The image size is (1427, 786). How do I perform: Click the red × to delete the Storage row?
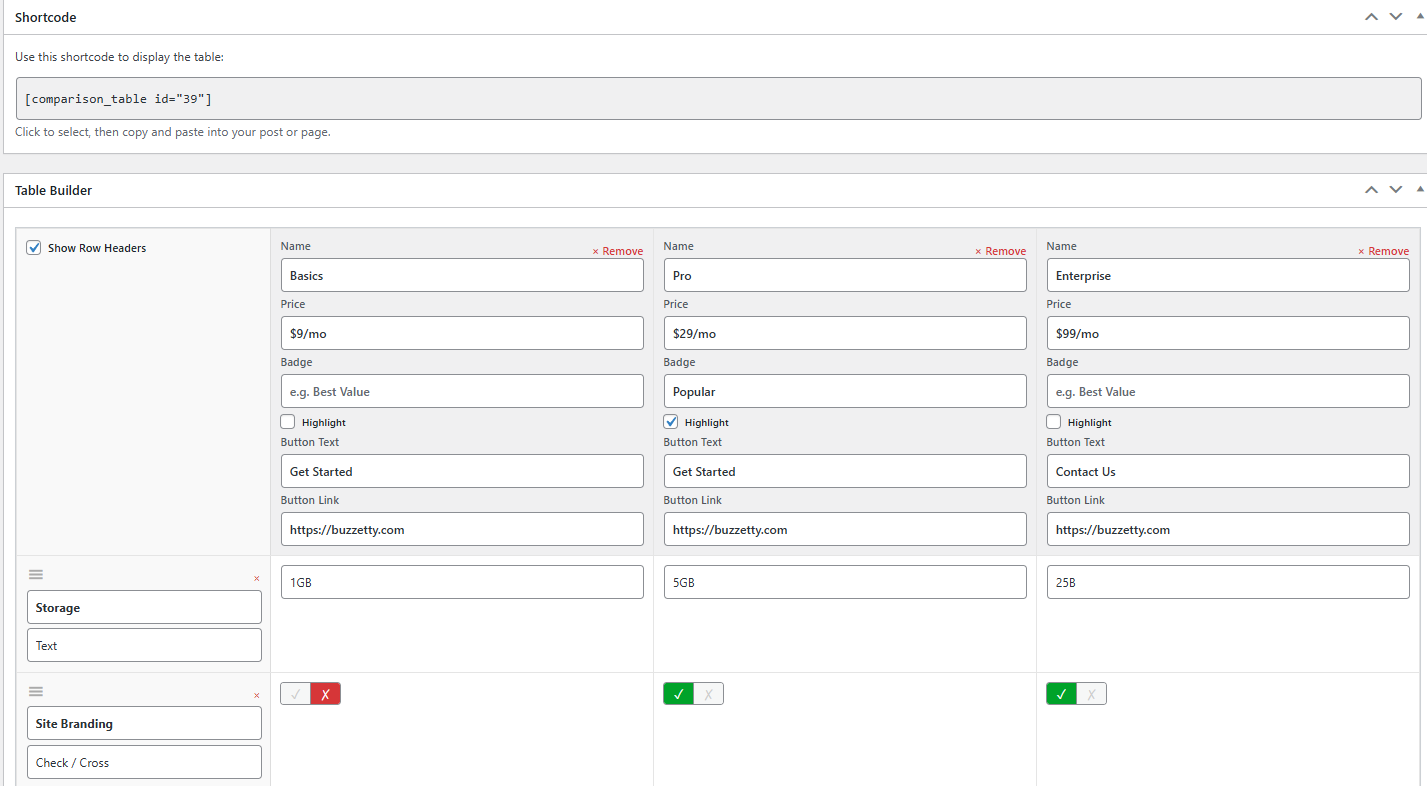tap(256, 576)
